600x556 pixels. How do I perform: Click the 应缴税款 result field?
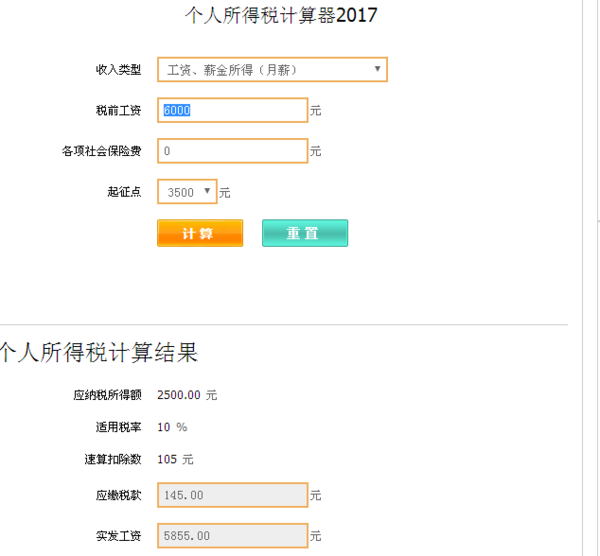tap(232, 495)
